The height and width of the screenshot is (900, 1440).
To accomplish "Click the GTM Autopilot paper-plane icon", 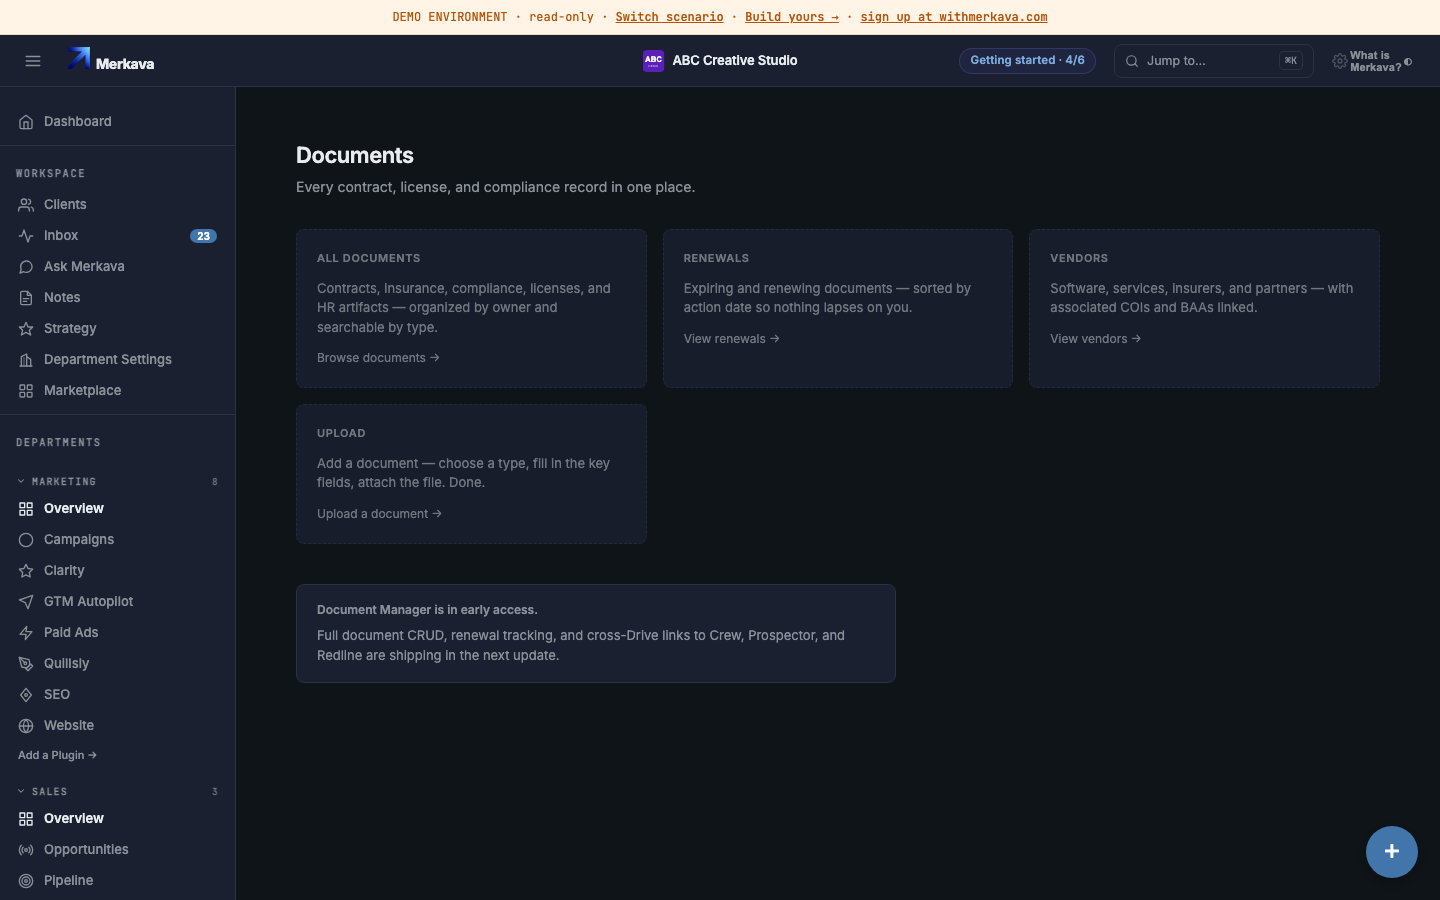I will coord(26,602).
